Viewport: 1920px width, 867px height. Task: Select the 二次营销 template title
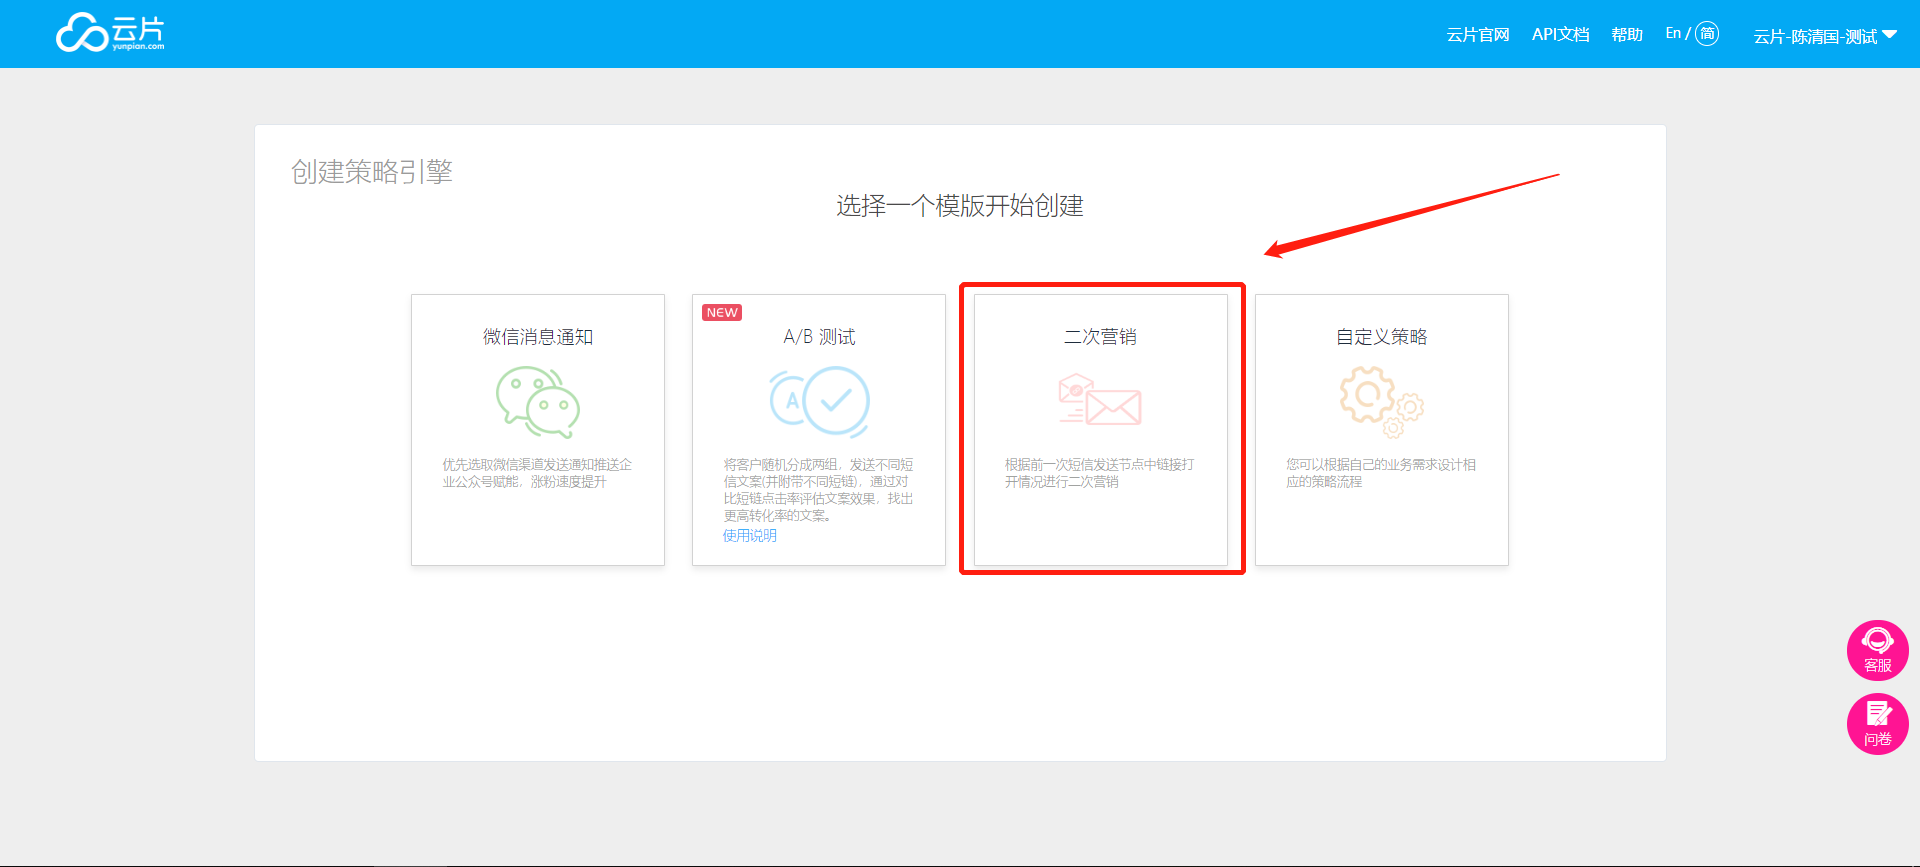pyautogui.click(x=1100, y=337)
